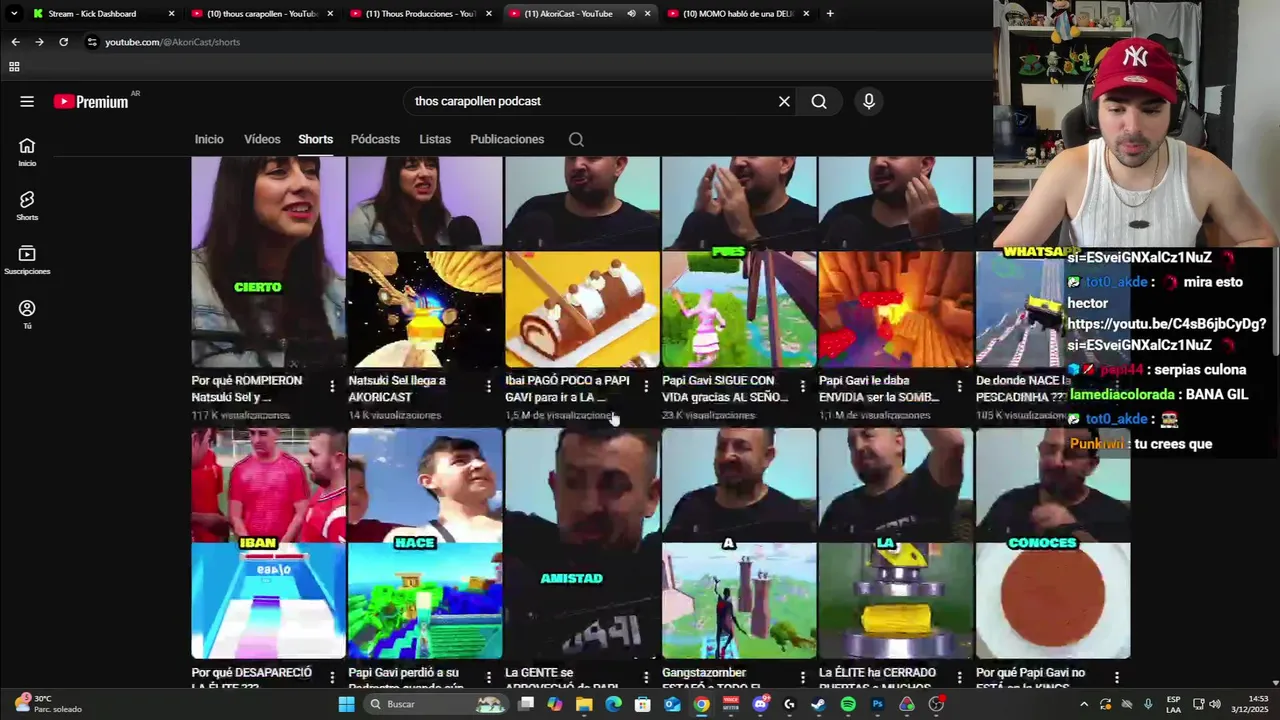
Task: Switch to the channel Pódcasts tab
Action: [x=375, y=139]
